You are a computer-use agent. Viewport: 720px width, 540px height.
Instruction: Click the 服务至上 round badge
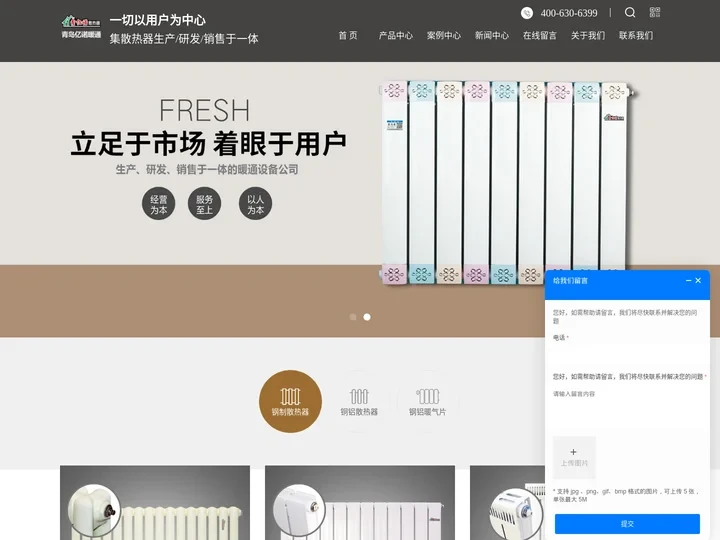pos(204,203)
